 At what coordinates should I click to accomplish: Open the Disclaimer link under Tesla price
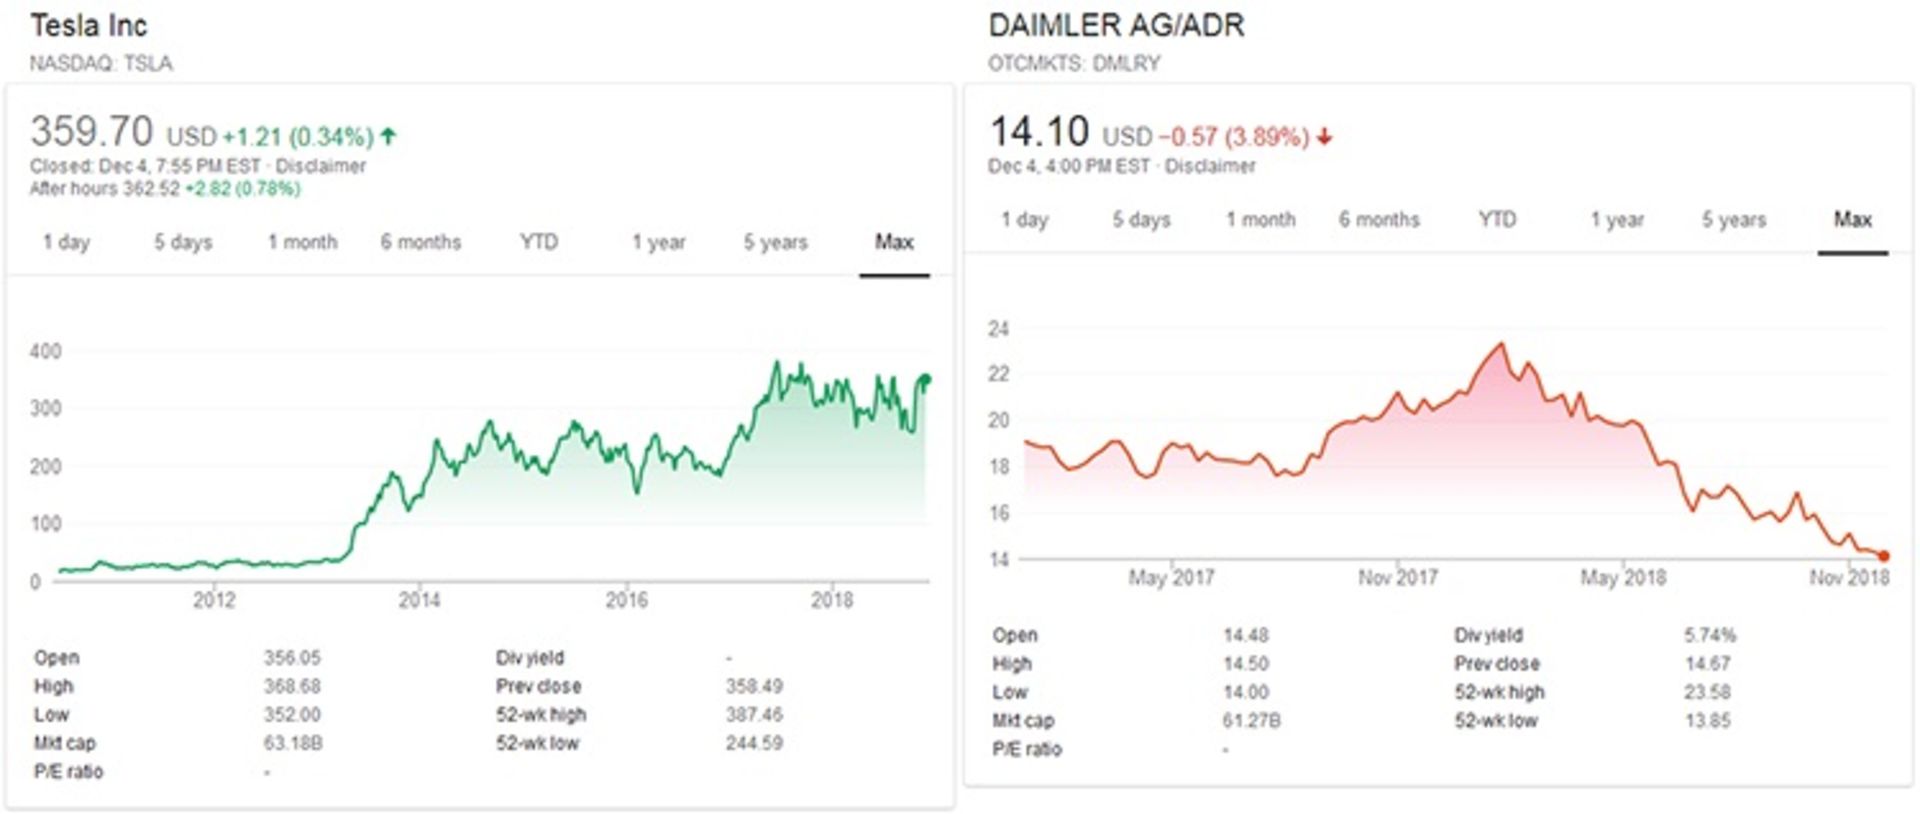pos(320,166)
